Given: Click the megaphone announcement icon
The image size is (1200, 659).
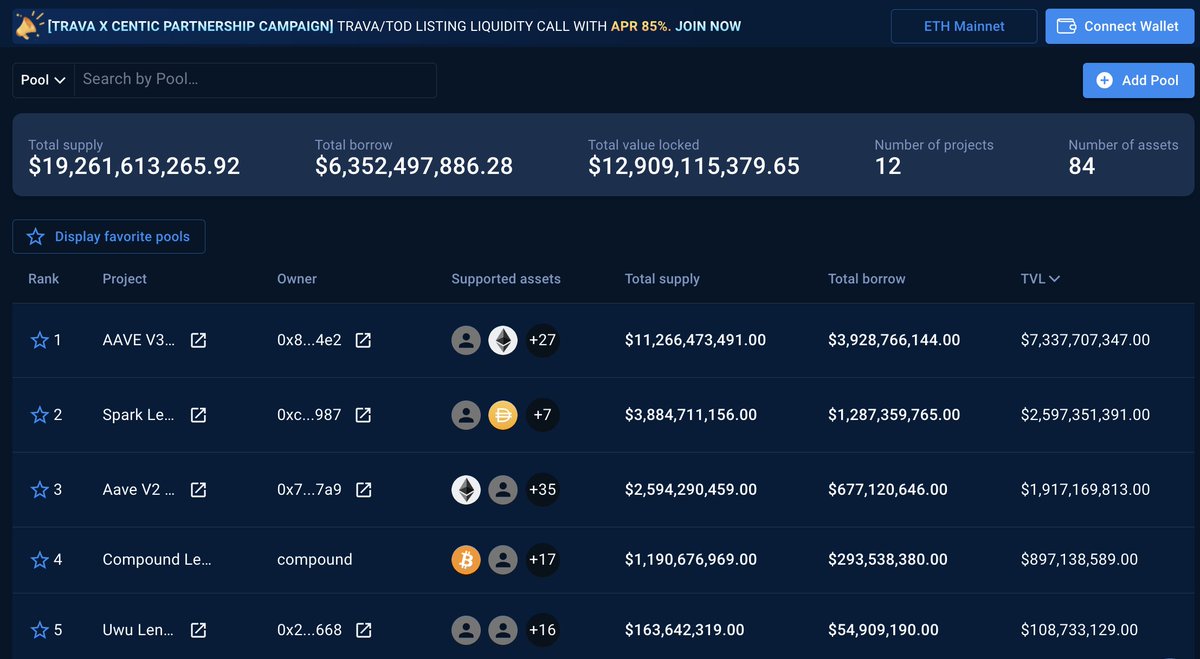Looking at the screenshot, I should click(x=28, y=24).
